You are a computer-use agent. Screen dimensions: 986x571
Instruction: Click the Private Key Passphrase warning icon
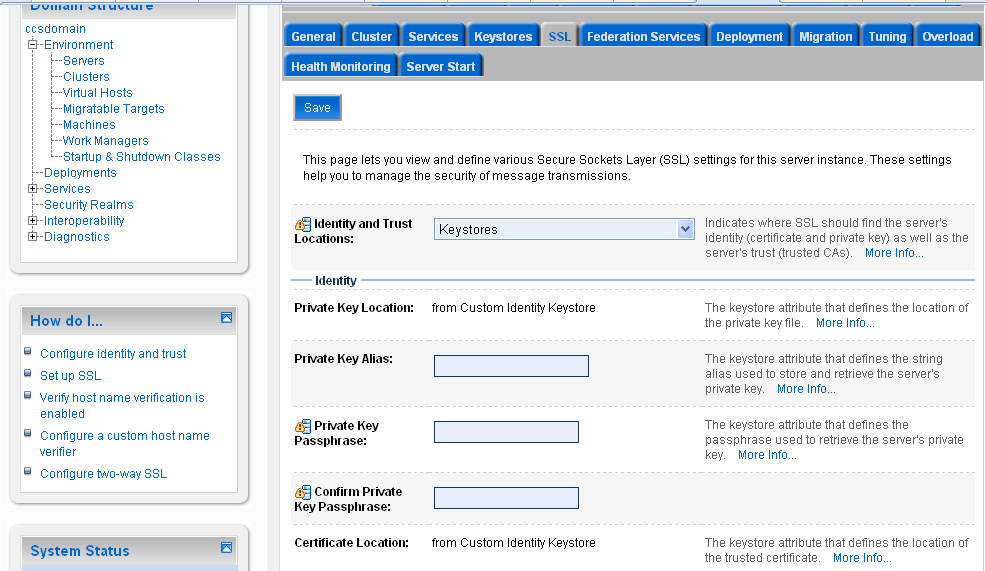303,426
